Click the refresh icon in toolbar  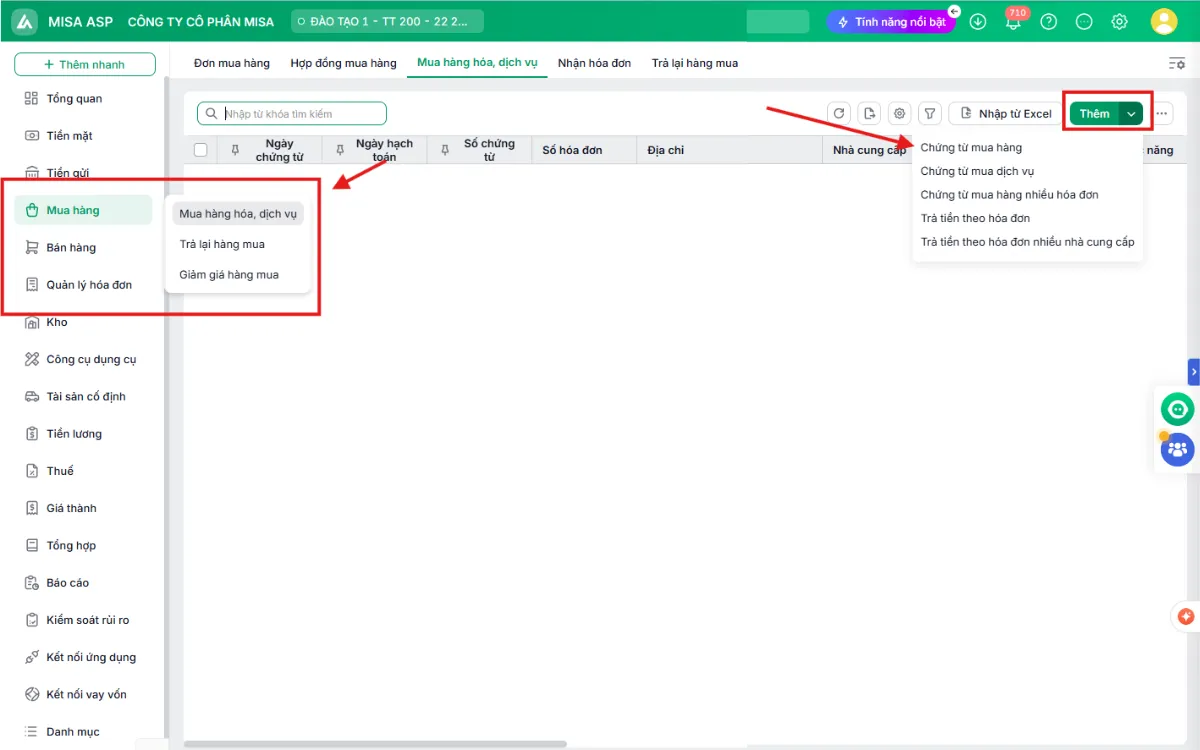839,114
